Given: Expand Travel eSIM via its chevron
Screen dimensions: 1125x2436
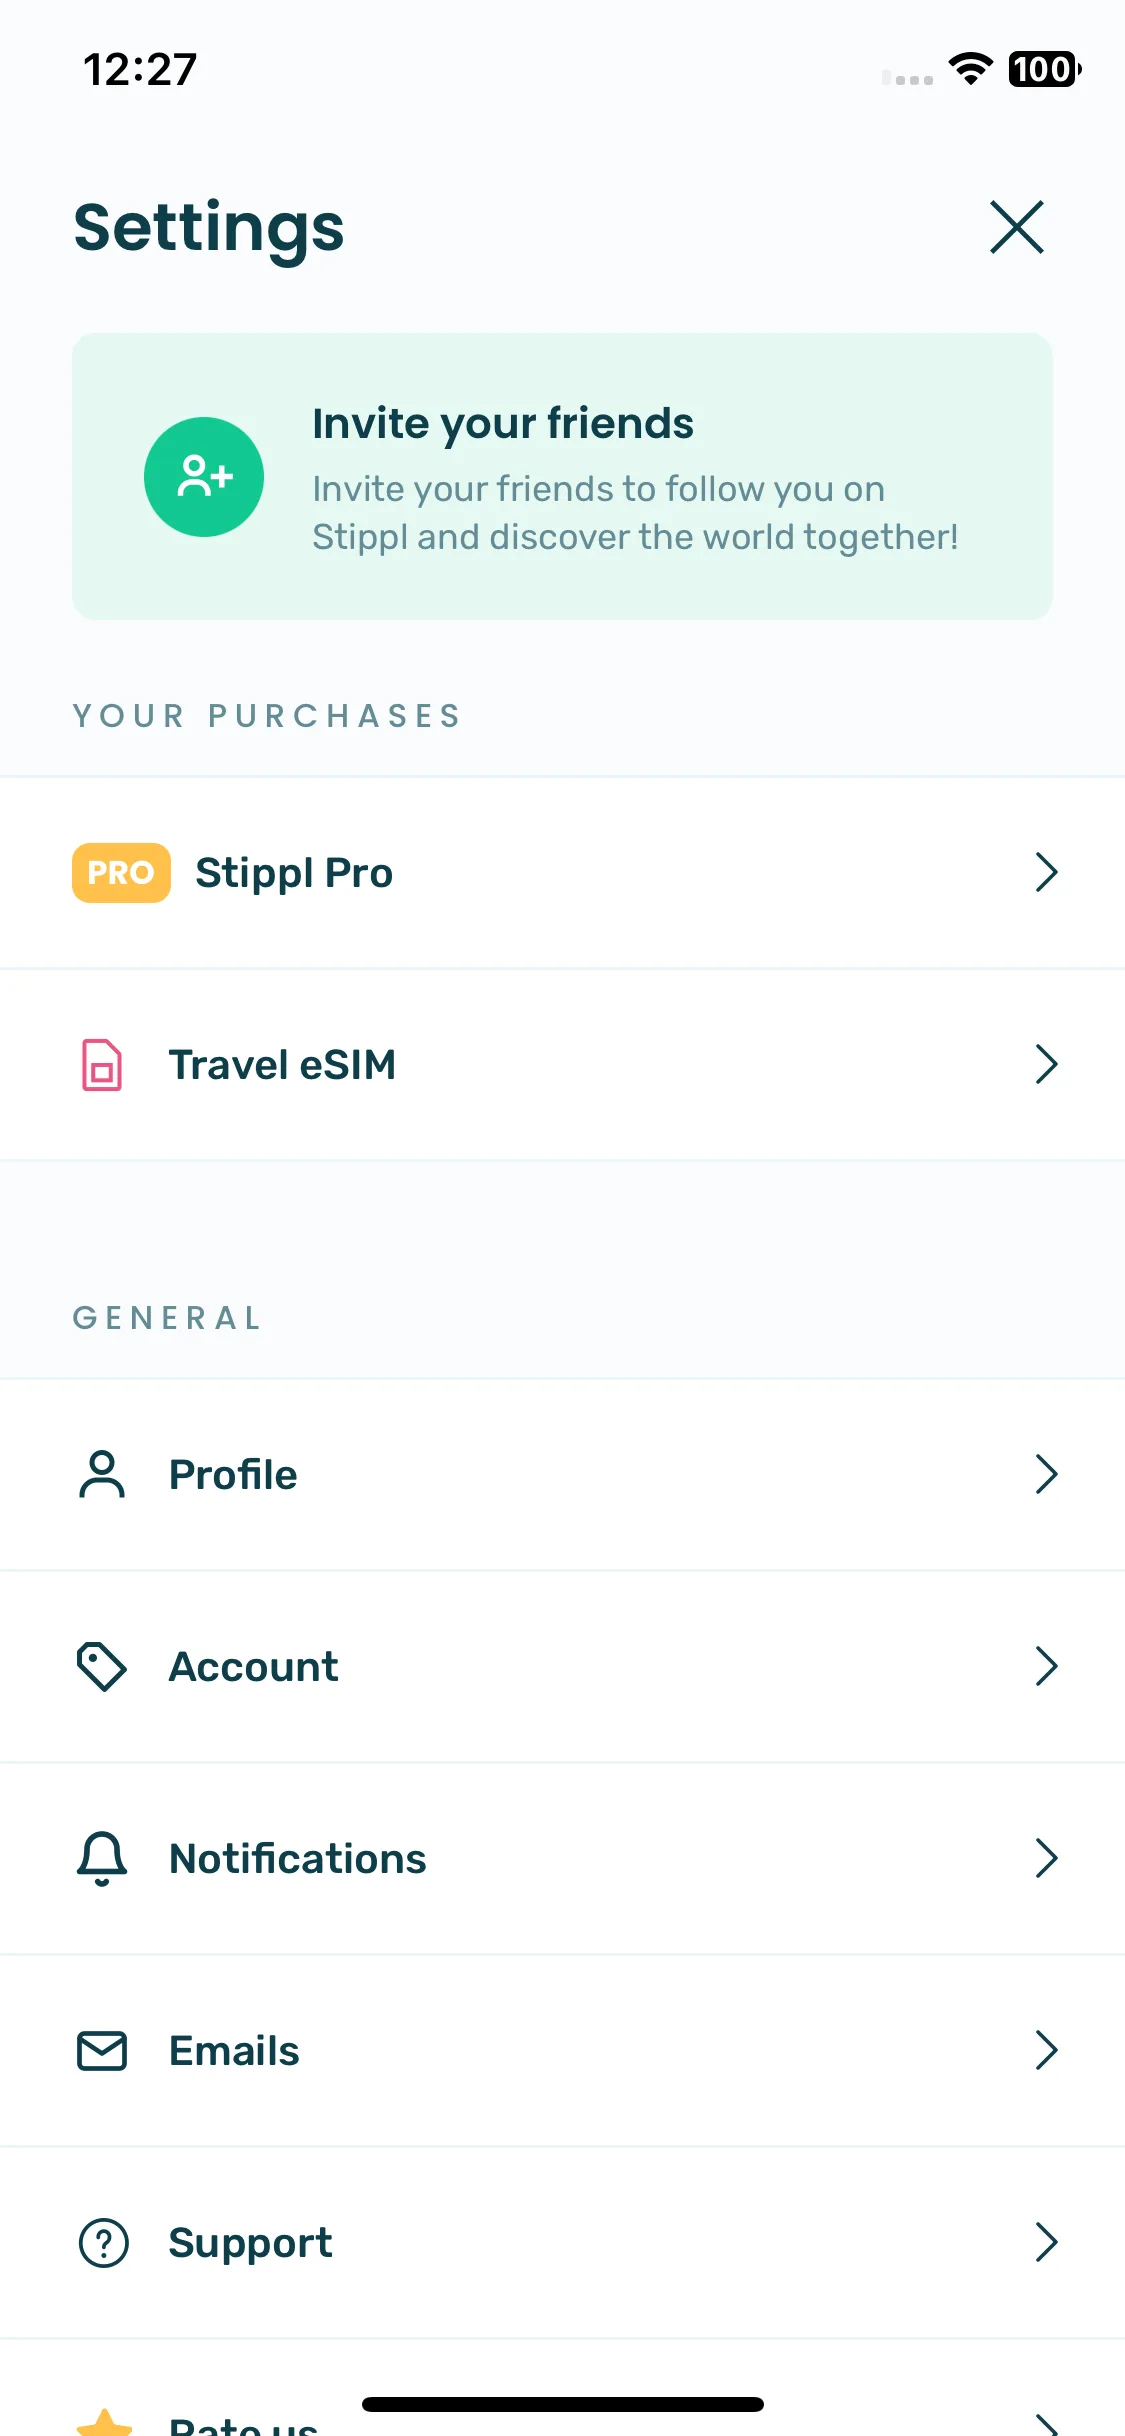Looking at the screenshot, I should click(x=1046, y=1064).
